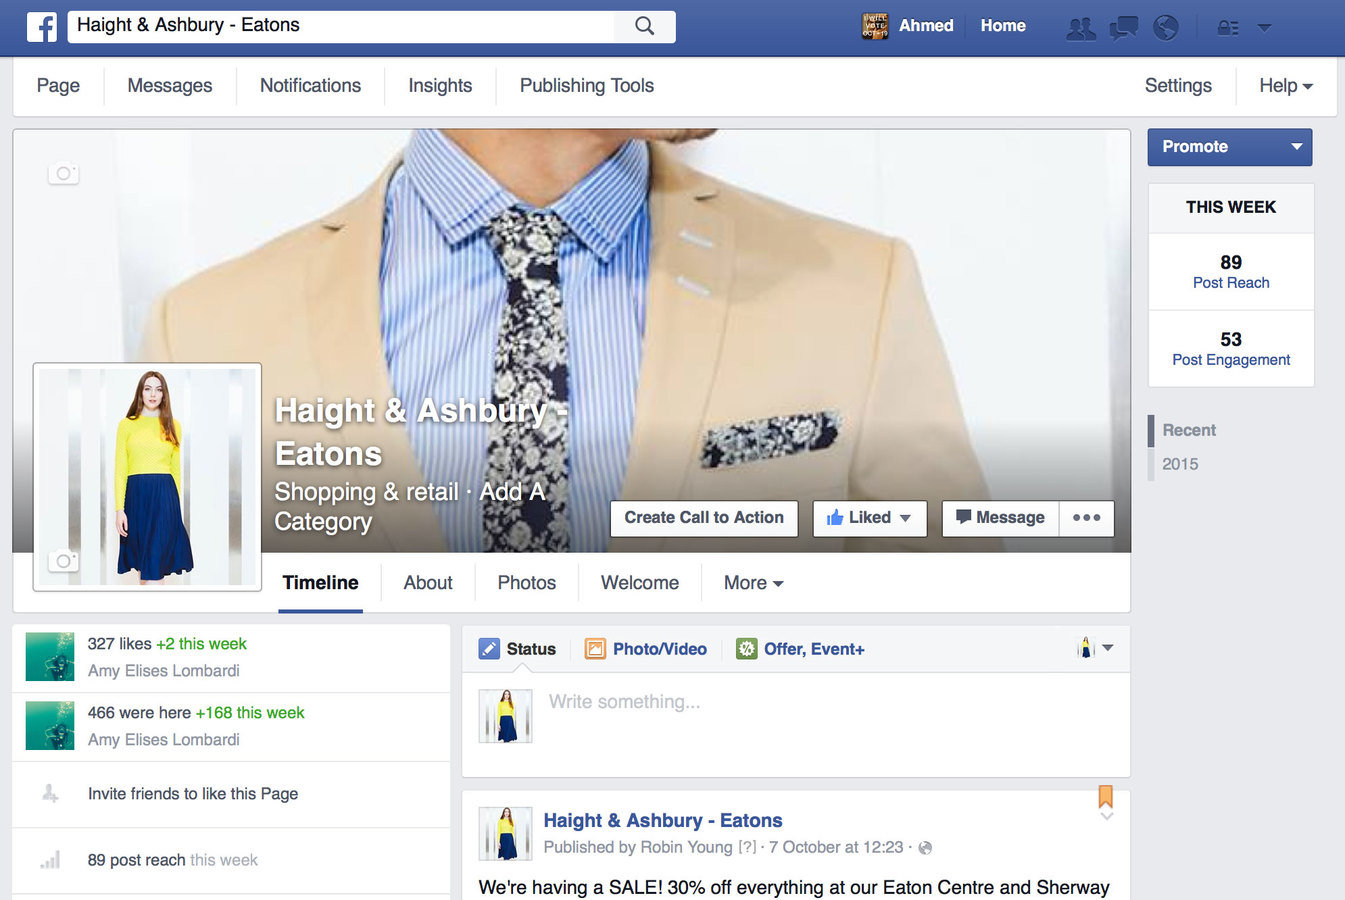Open the Liked dropdown button
Screen dimensions: 1345x900
(x=870, y=518)
